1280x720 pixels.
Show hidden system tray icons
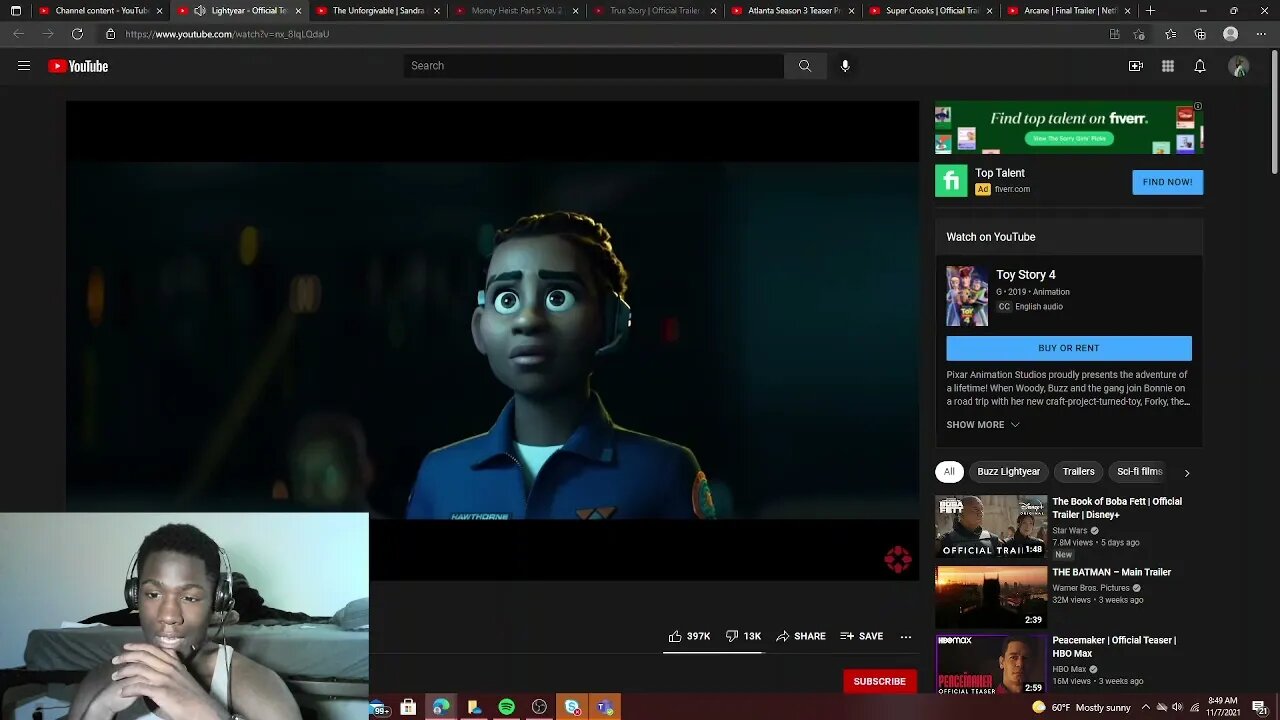[1146, 707]
